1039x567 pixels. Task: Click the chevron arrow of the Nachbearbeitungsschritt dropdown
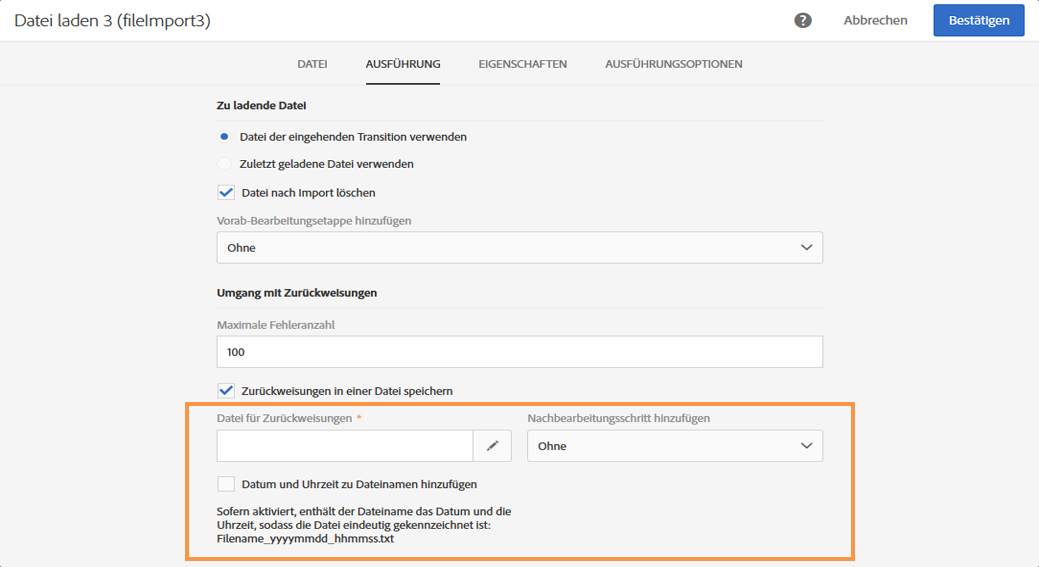click(806, 446)
